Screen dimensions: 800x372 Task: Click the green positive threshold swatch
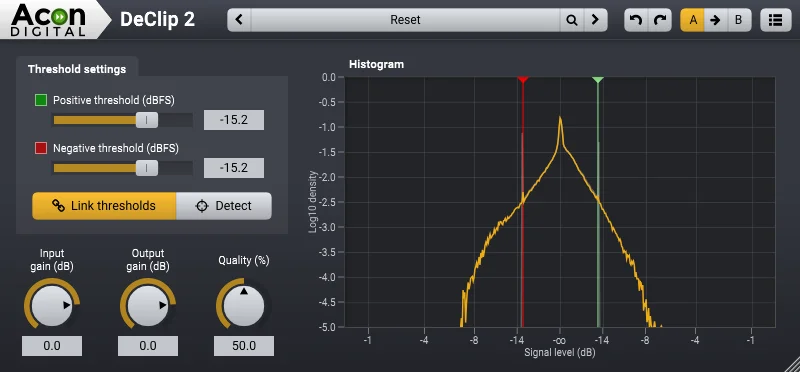click(41, 100)
